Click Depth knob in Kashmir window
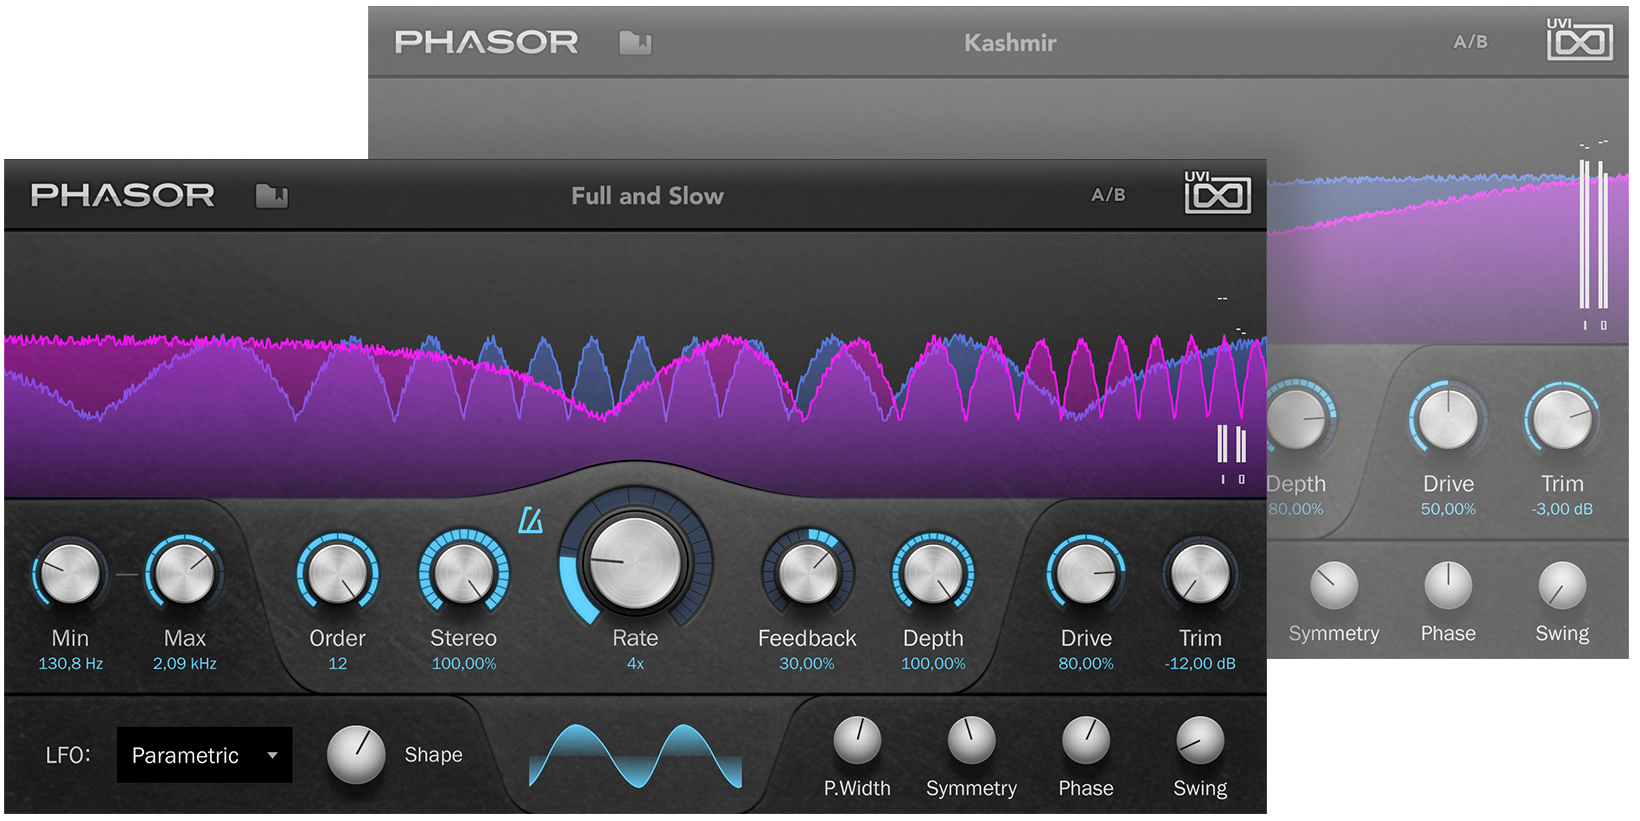The width and height of the screenshot is (1640, 821). tap(1299, 419)
